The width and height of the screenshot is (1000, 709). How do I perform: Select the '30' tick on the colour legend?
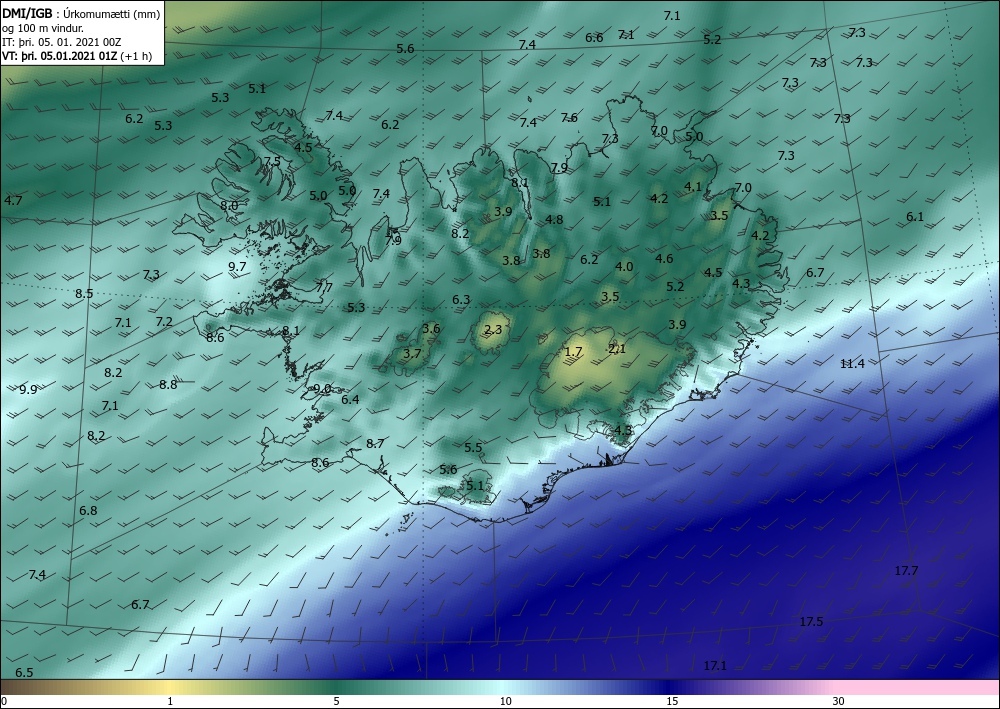pos(839,701)
